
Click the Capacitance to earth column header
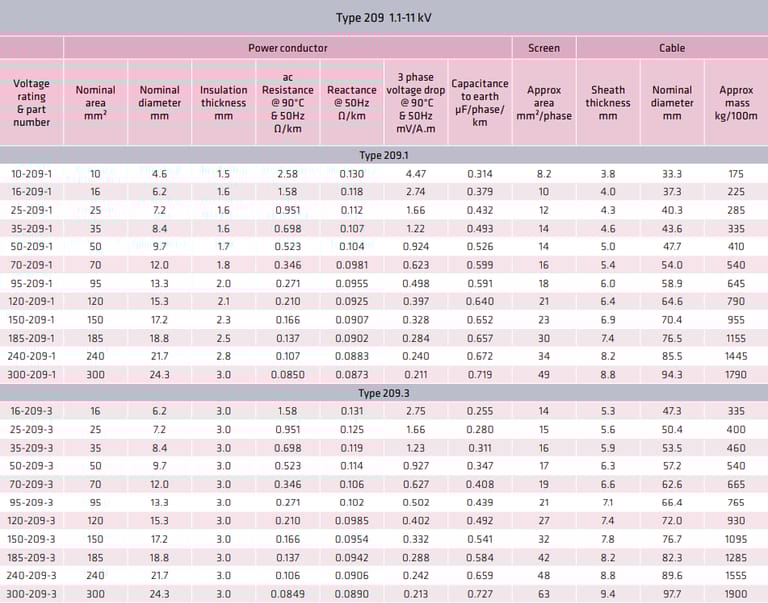point(480,103)
